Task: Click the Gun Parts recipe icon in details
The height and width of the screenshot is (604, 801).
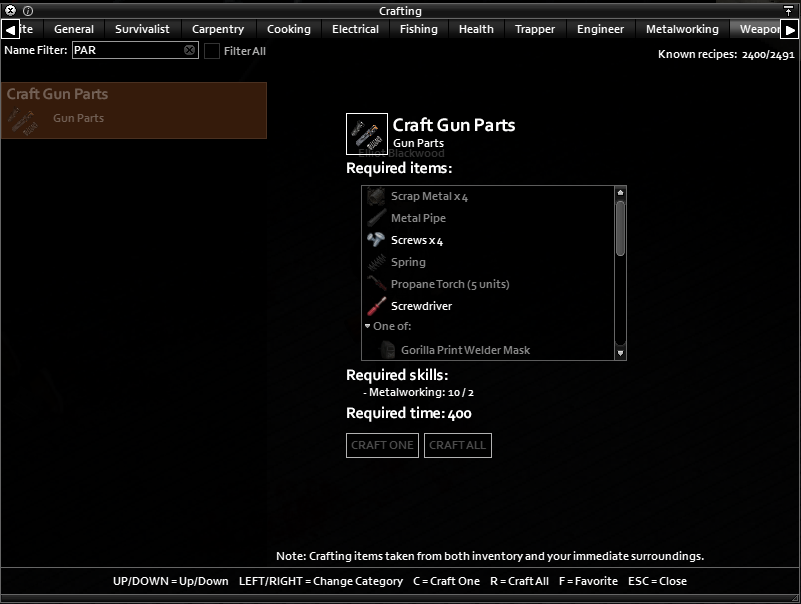Action: click(367, 134)
